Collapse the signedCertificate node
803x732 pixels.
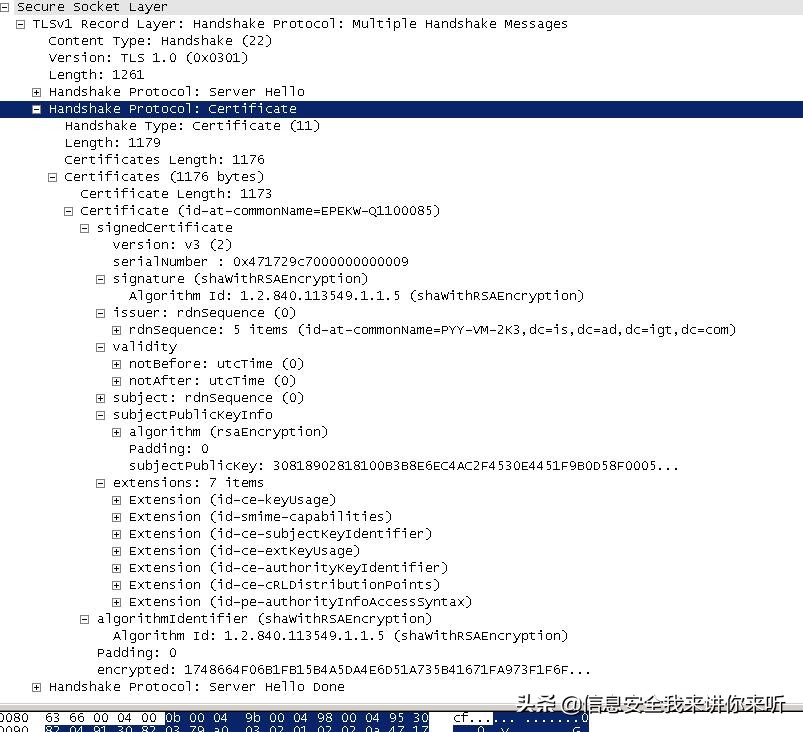click(x=84, y=228)
